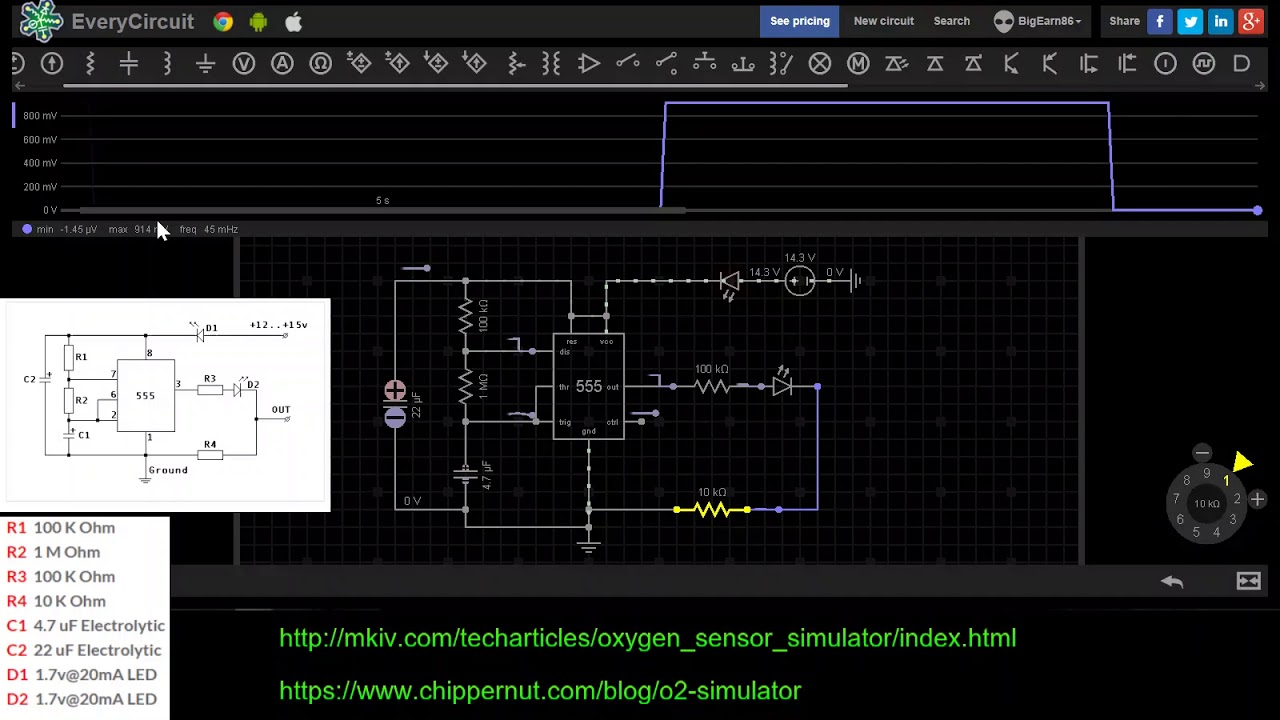Image resolution: width=1280 pixels, height=720 pixels.
Task: Select digit 2 on the value dial
Action: (1237, 499)
